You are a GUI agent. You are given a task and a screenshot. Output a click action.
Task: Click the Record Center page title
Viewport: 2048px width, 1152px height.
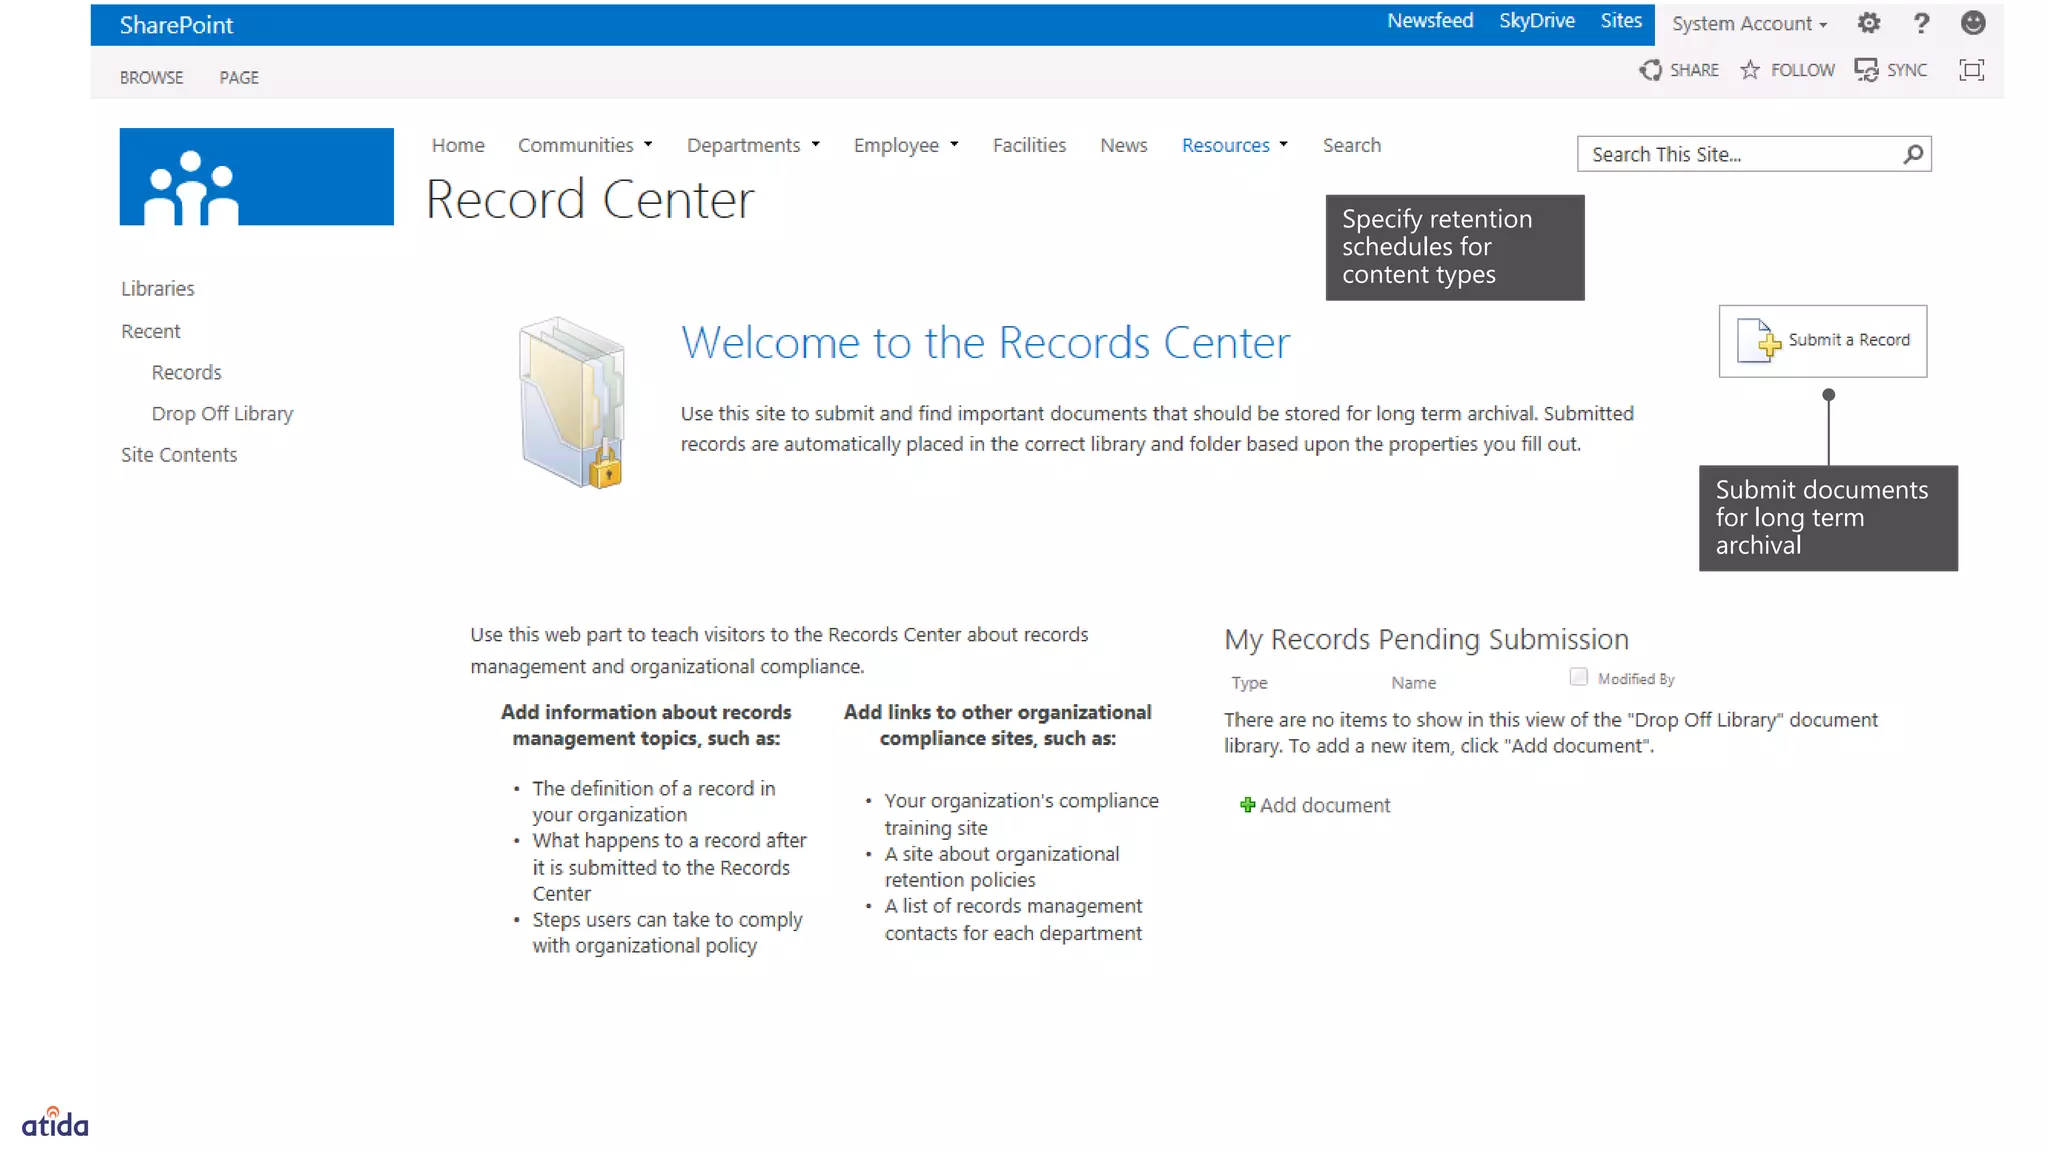pyautogui.click(x=589, y=199)
